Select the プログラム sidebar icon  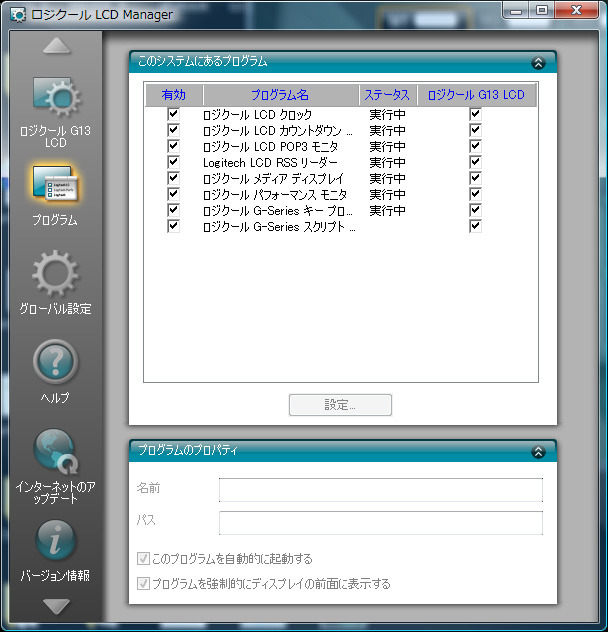tap(56, 184)
